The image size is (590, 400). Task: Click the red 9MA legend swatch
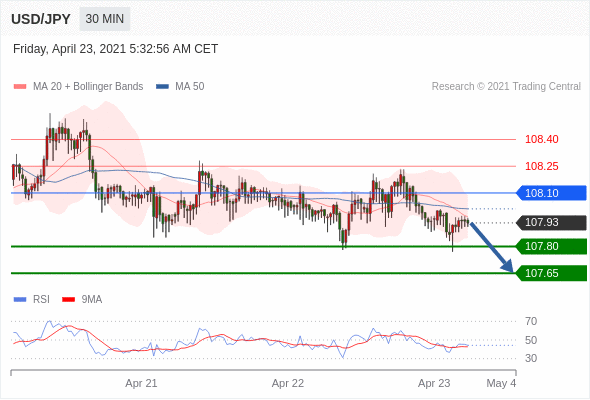coord(68,300)
